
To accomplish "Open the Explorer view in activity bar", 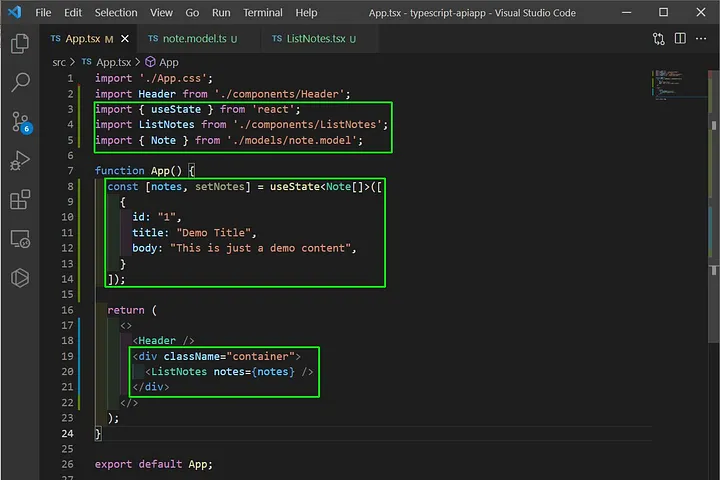I will [x=20, y=43].
